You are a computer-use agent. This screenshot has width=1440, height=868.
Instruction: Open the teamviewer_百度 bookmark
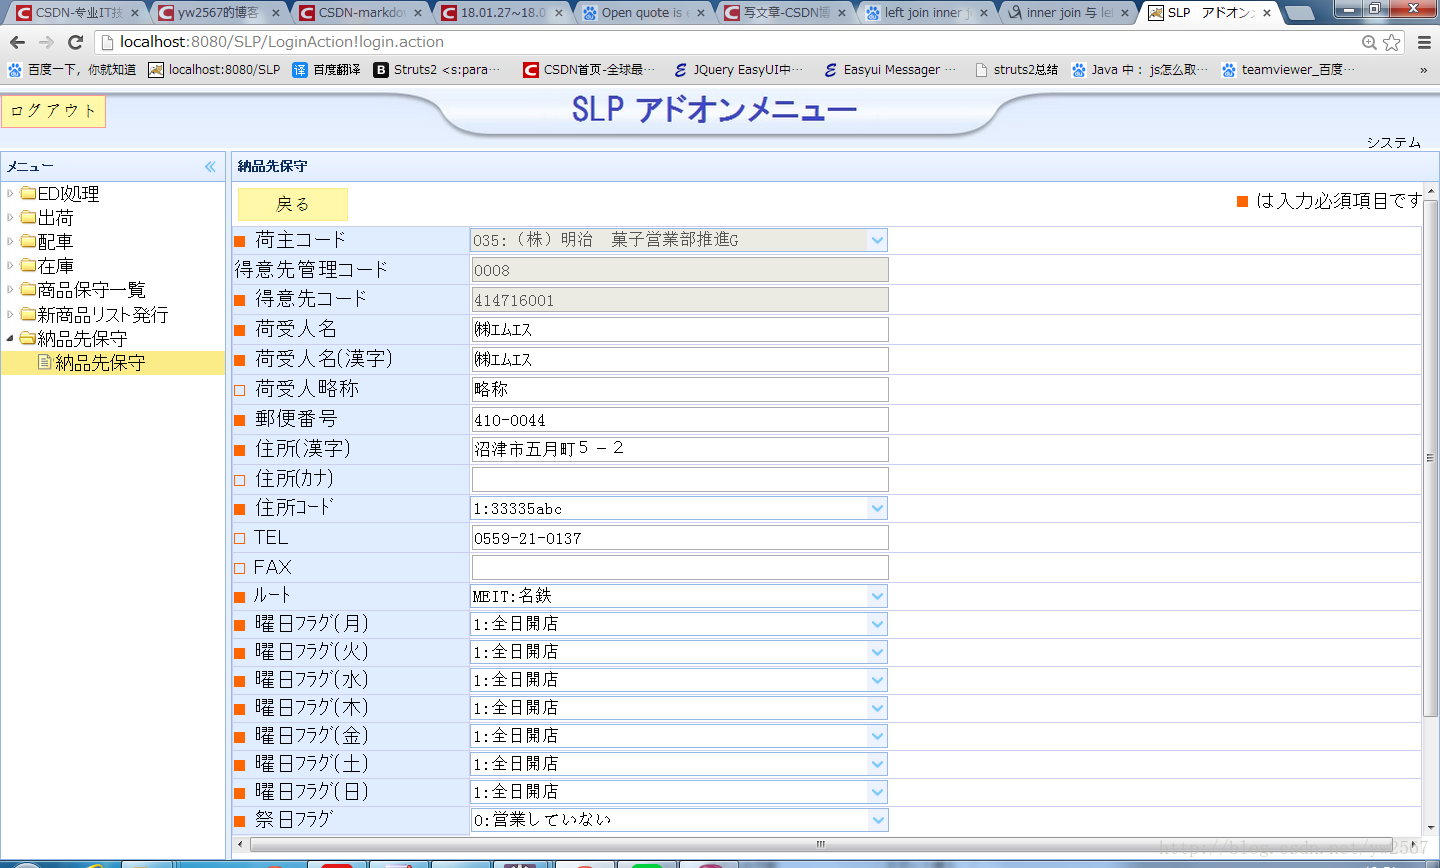pyautogui.click(x=1288, y=69)
